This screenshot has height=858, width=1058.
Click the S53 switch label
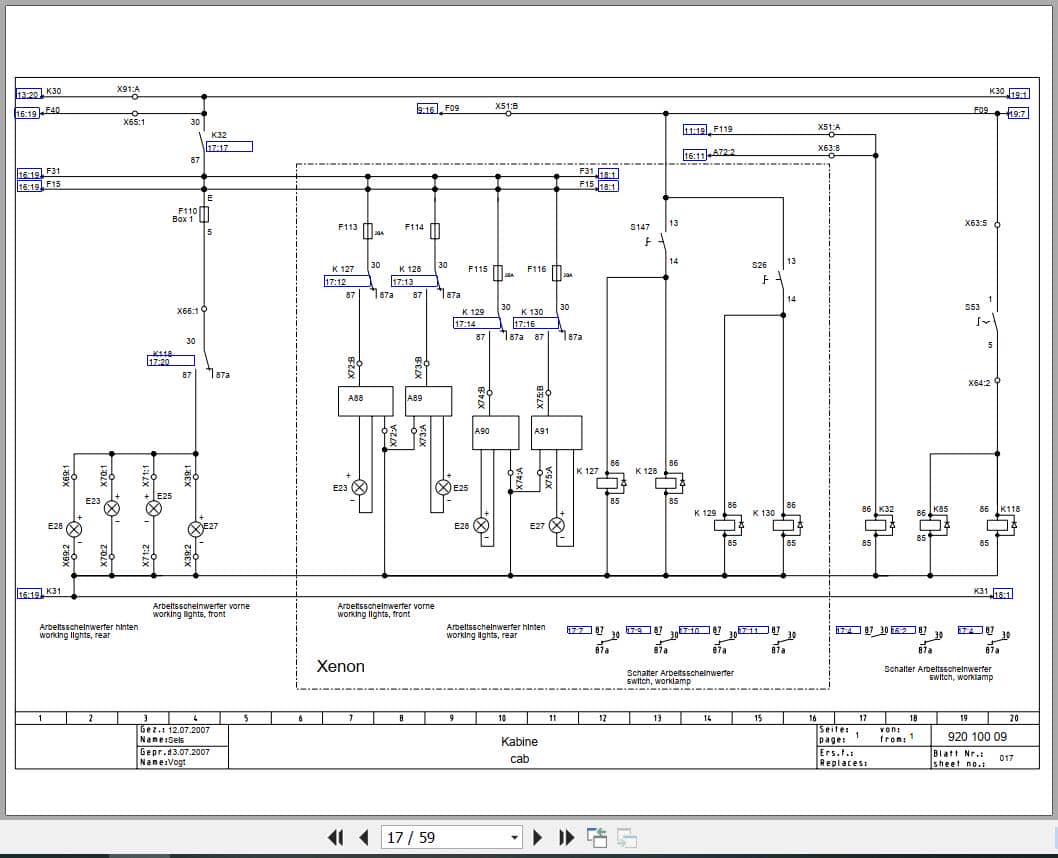pyautogui.click(x=972, y=307)
